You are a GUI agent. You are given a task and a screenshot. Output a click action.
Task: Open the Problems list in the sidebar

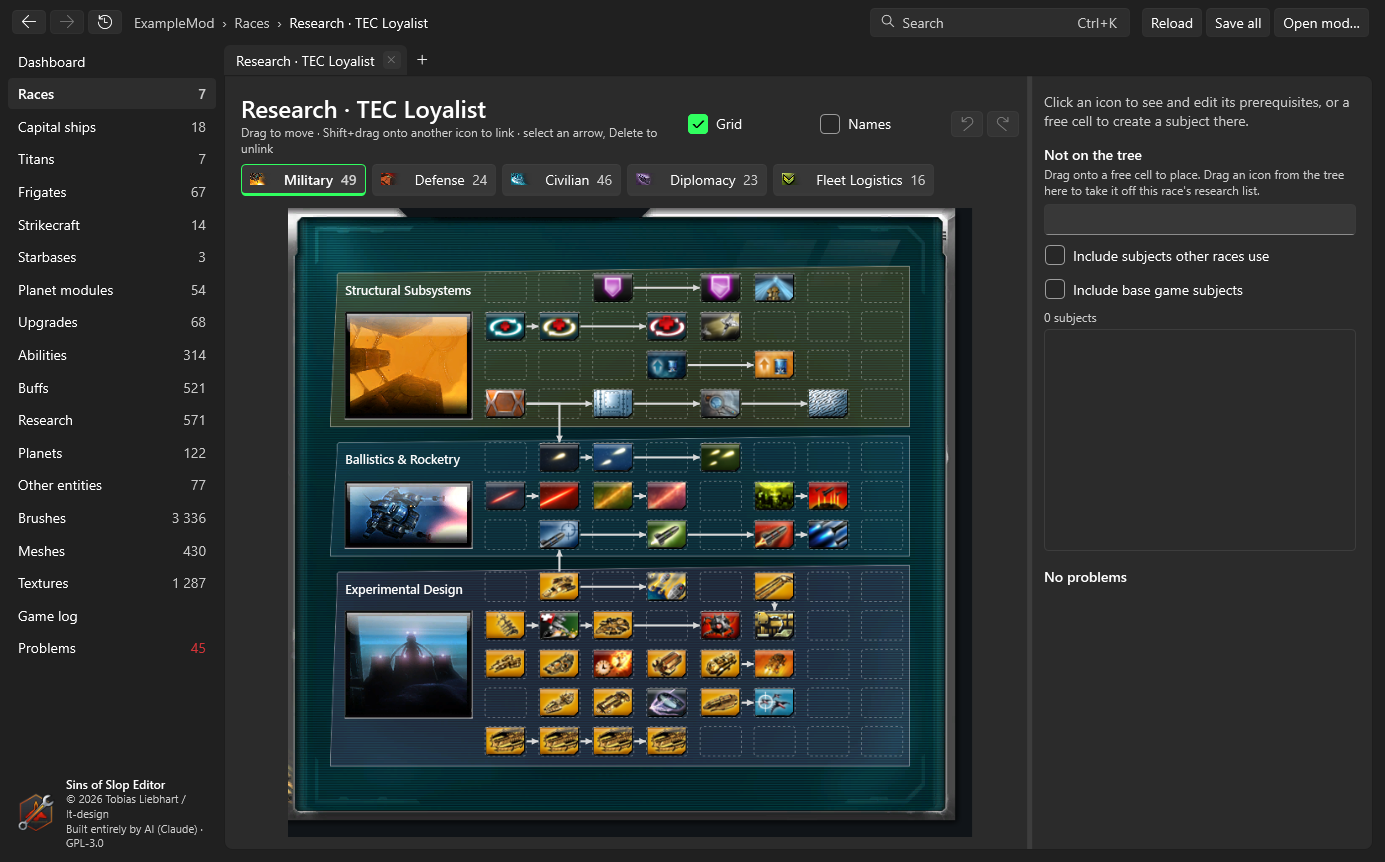click(112, 648)
